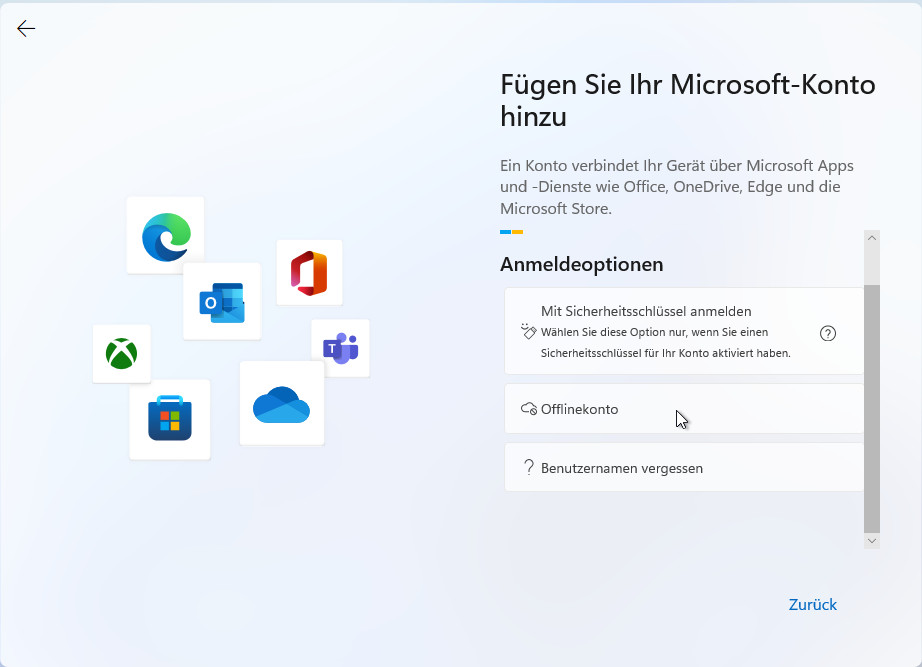The height and width of the screenshot is (667, 922).
Task: Click the cloud icon next to Offlinekonto
Action: click(x=529, y=409)
